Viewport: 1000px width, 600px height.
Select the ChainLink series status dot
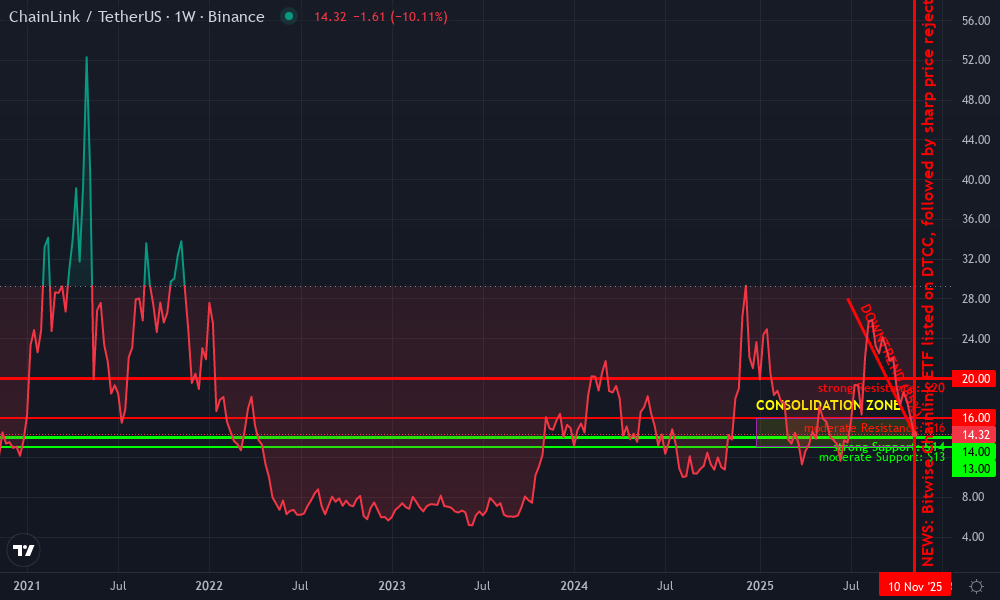[x=289, y=17]
